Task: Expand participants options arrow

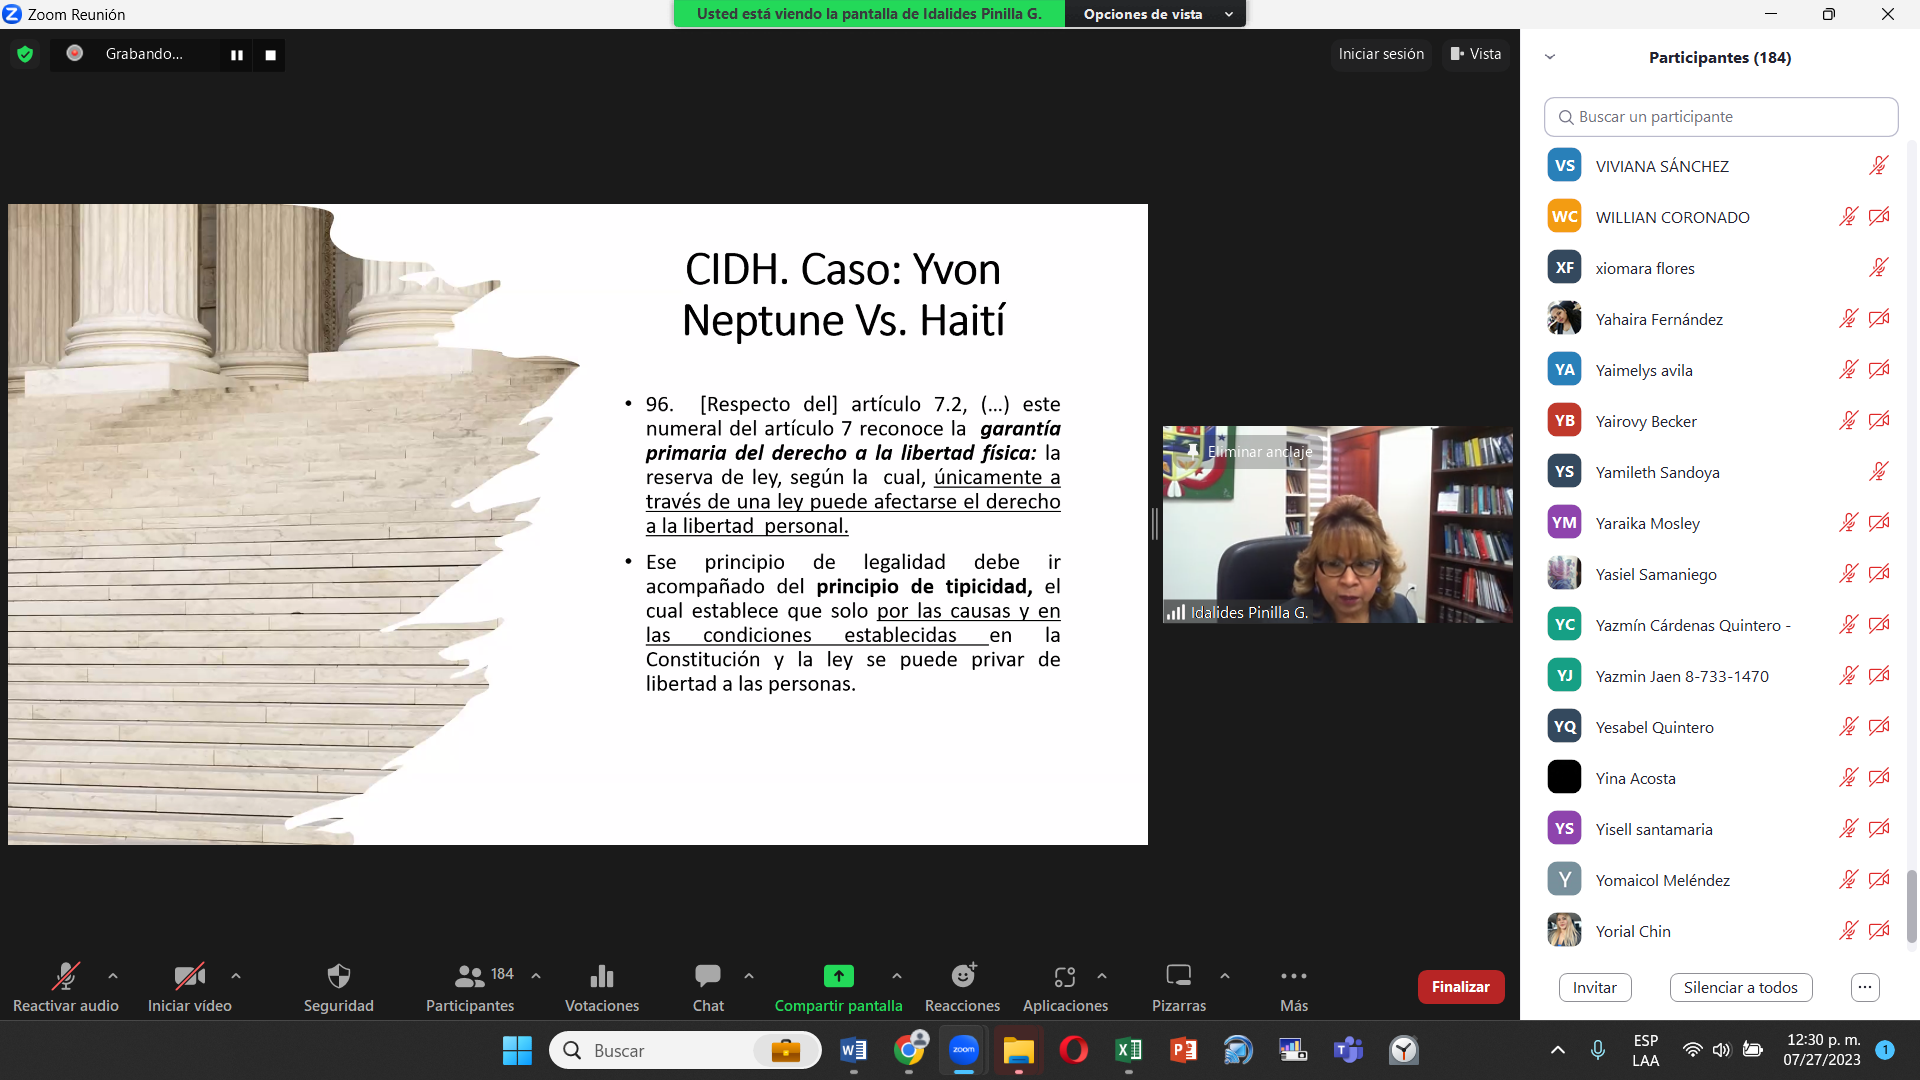Action: [x=536, y=975]
